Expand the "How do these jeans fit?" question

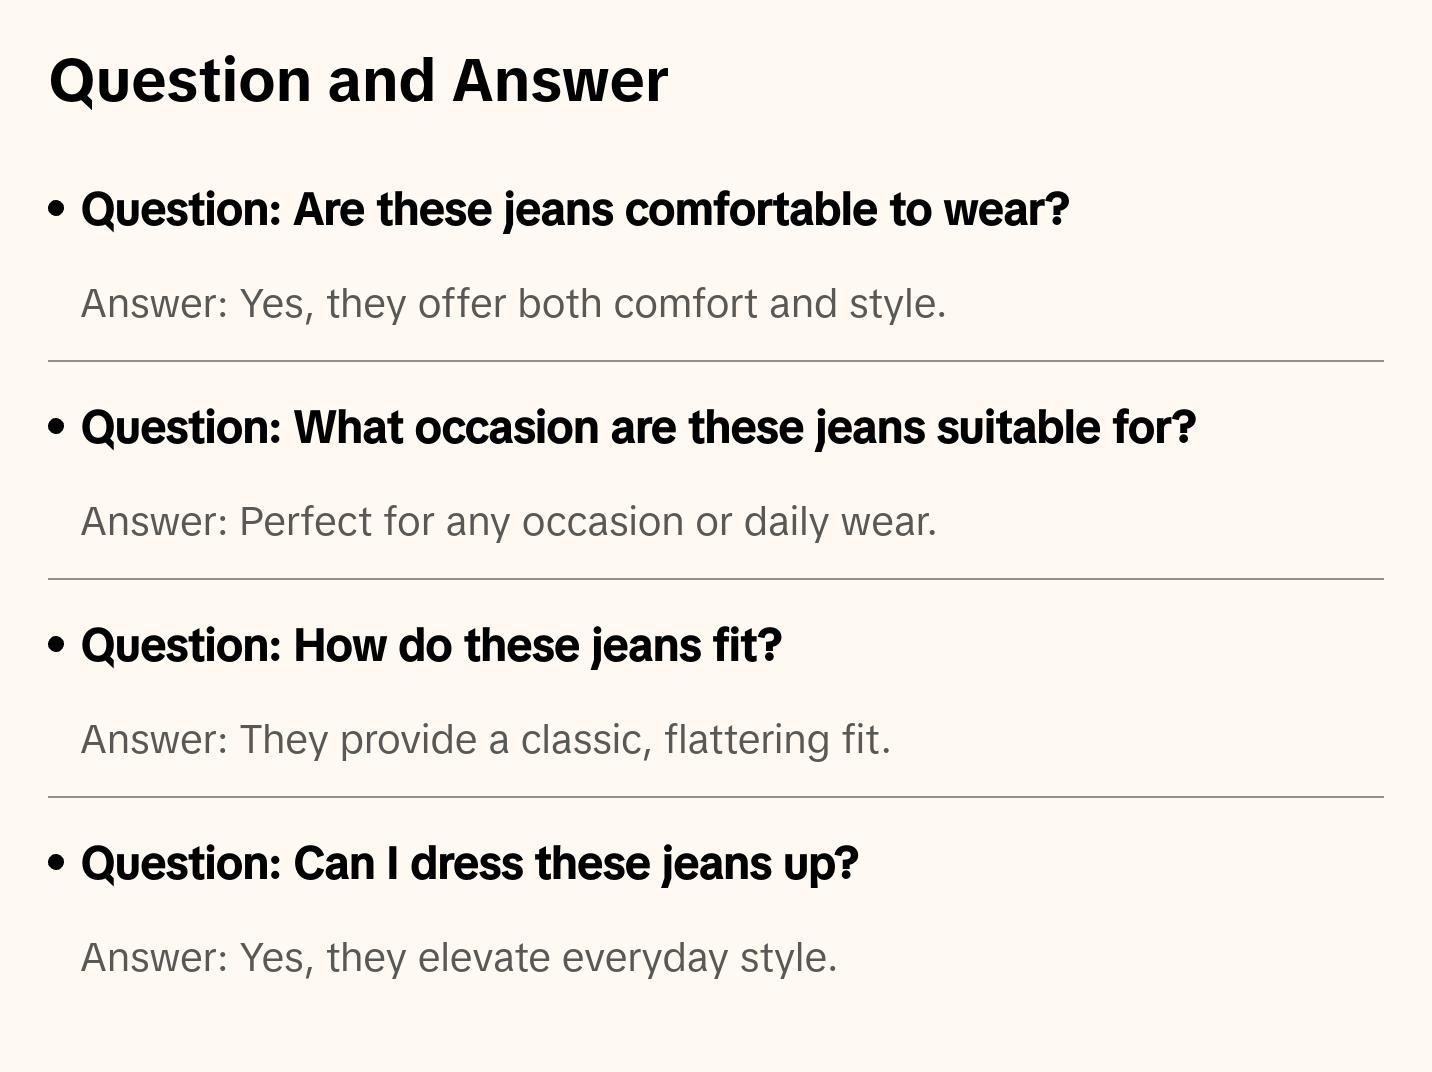pyautogui.click(x=431, y=646)
